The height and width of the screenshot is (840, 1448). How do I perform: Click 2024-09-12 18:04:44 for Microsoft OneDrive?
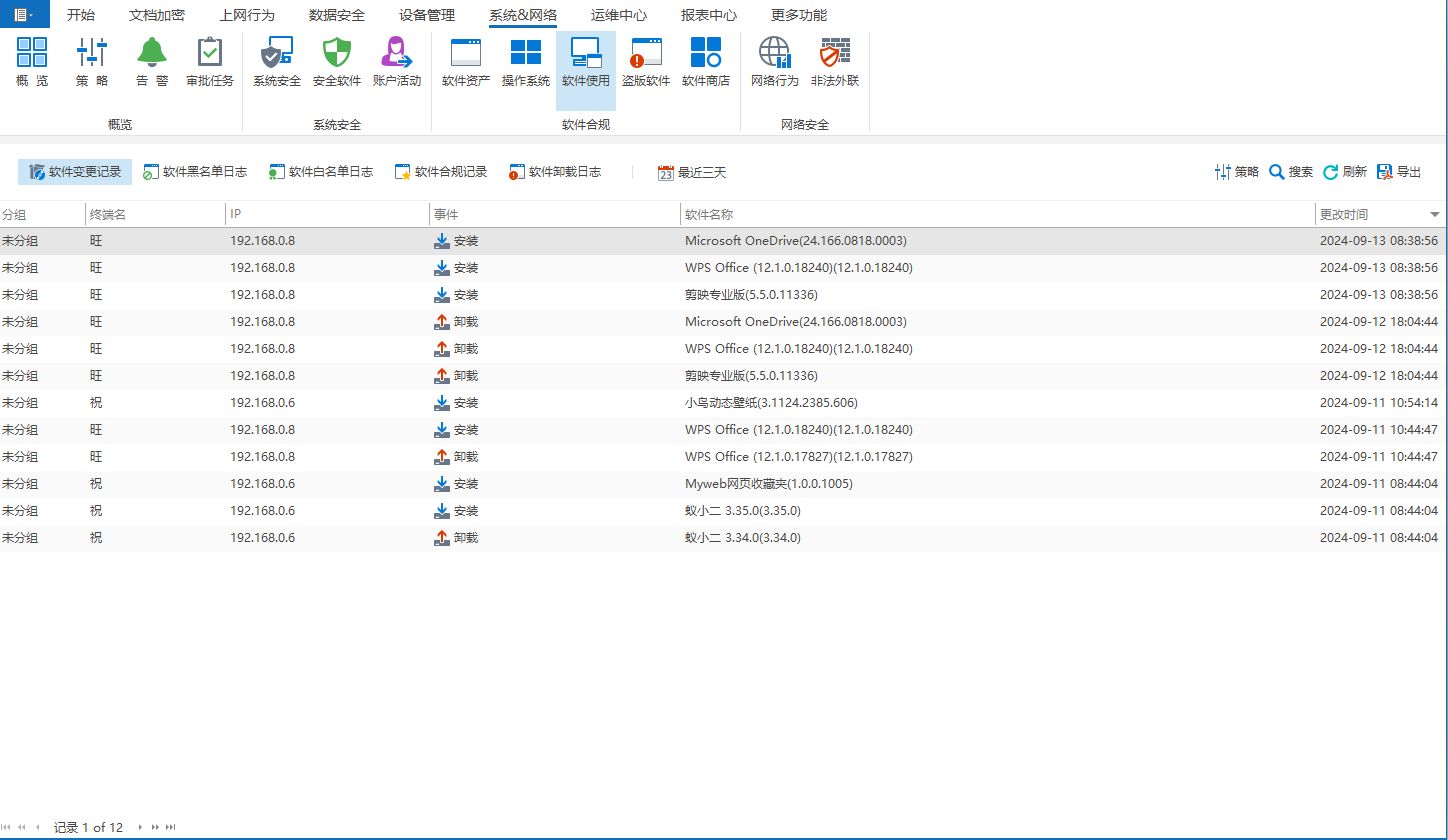coord(1379,322)
